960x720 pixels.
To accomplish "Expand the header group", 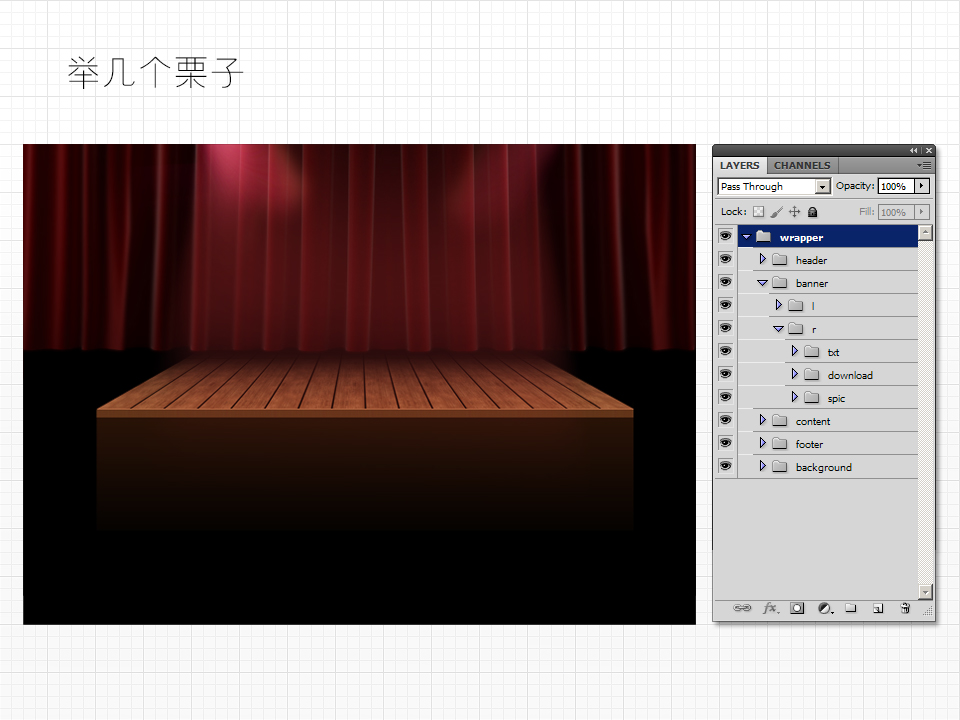I will [762, 260].
